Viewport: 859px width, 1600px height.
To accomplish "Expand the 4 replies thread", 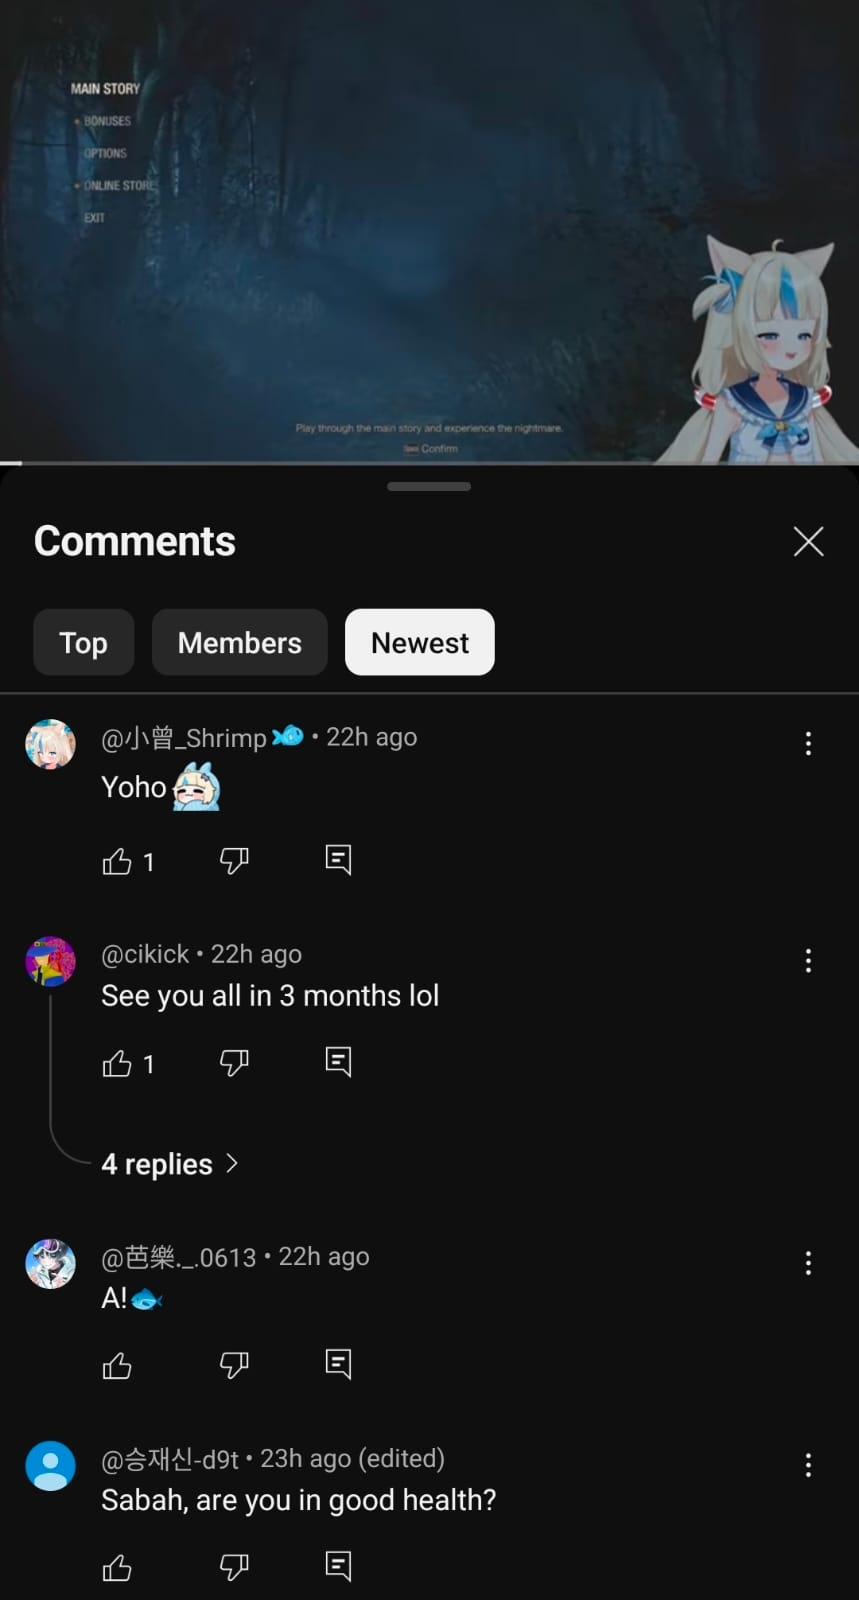I will 170,1164.
